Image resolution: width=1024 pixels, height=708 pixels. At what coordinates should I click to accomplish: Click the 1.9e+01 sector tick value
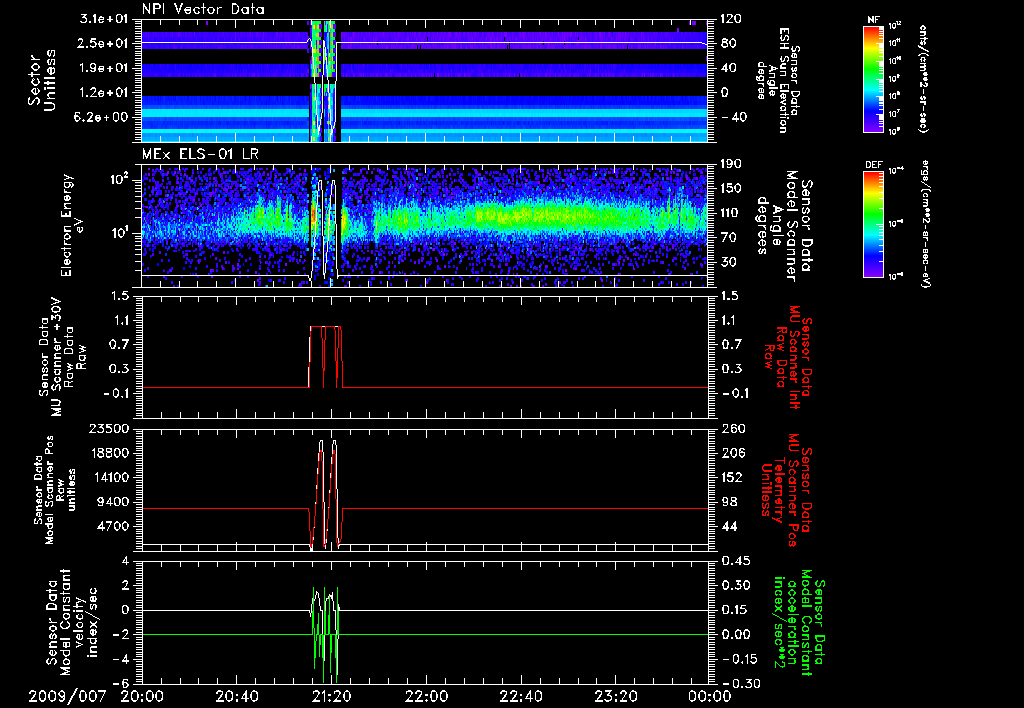point(105,68)
